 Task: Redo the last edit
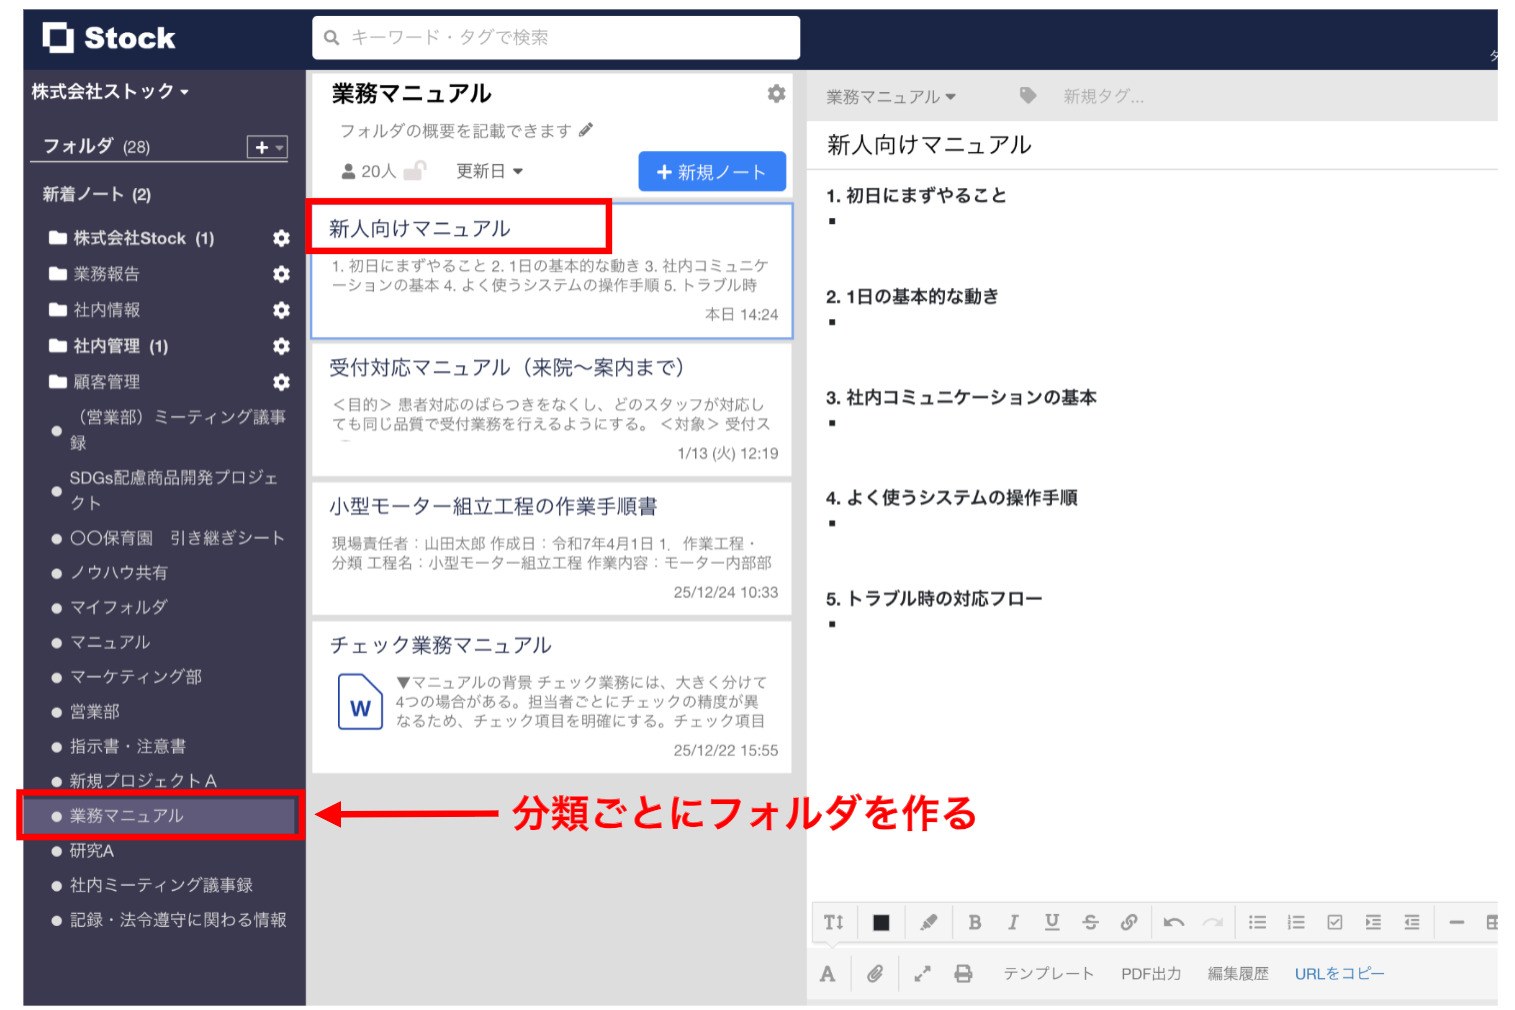[x=1212, y=922]
